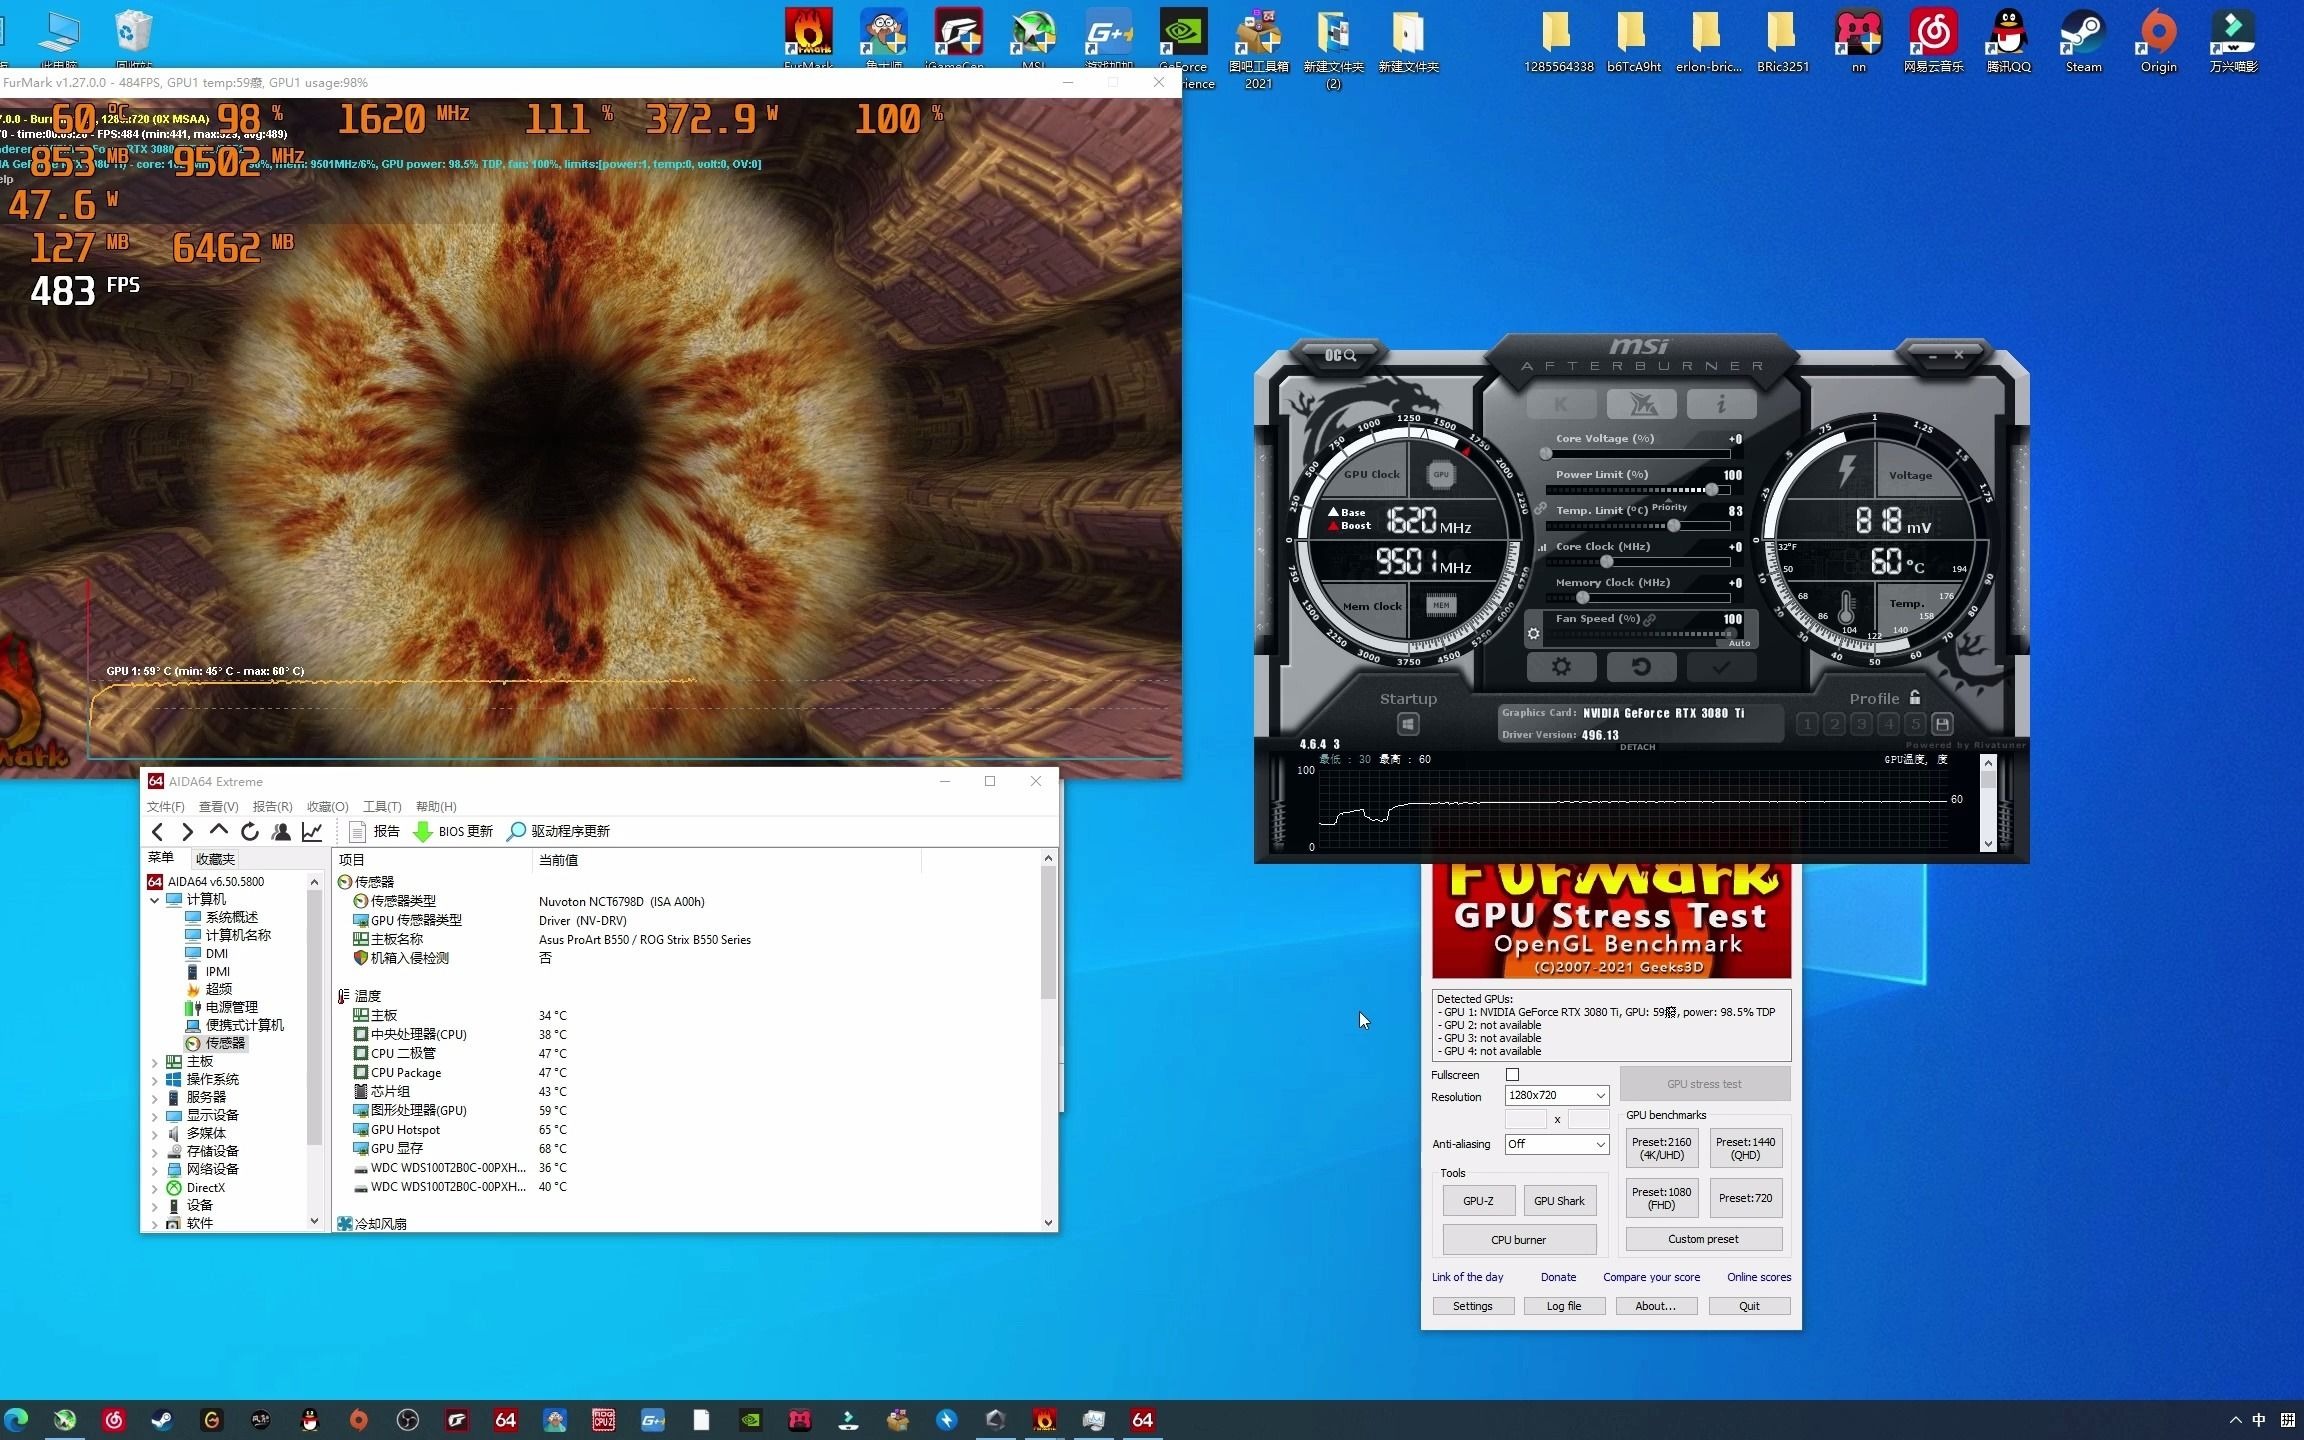Enable FurMark Fullscreen checkbox
Image resolution: width=2304 pixels, height=1440 pixels.
pyautogui.click(x=1512, y=1075)
